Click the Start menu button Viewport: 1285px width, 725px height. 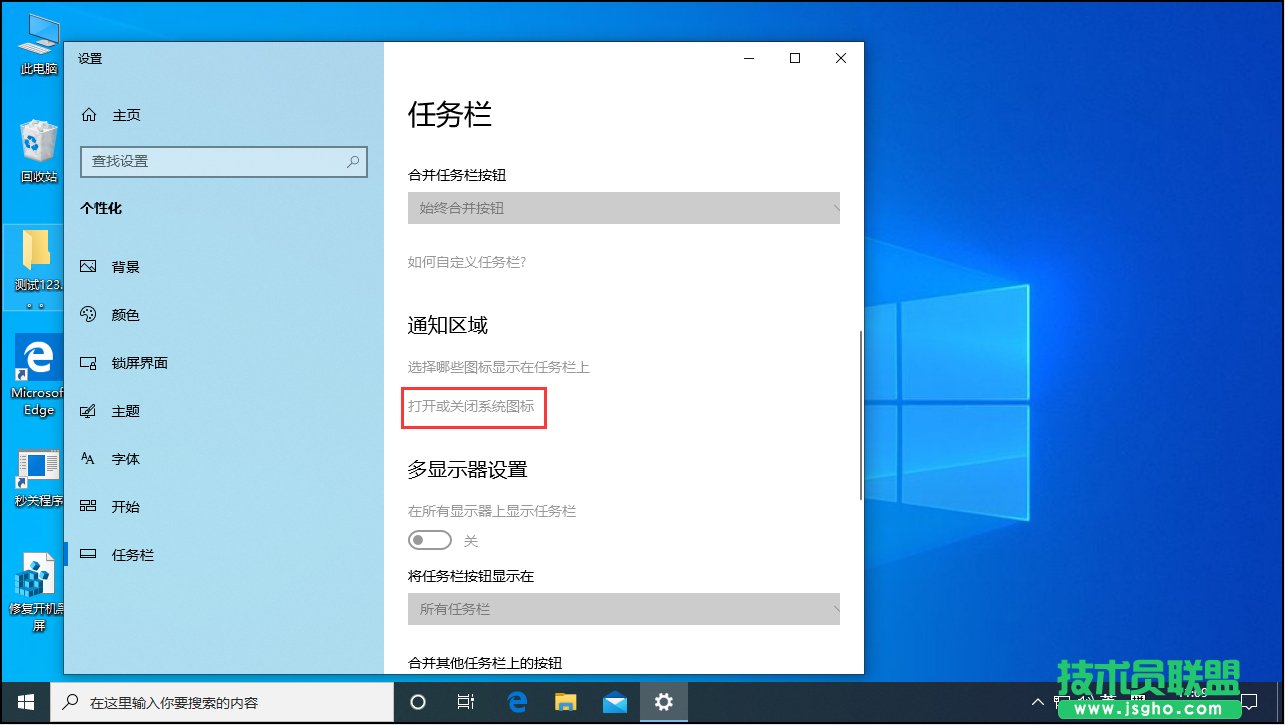coord(23,703)
